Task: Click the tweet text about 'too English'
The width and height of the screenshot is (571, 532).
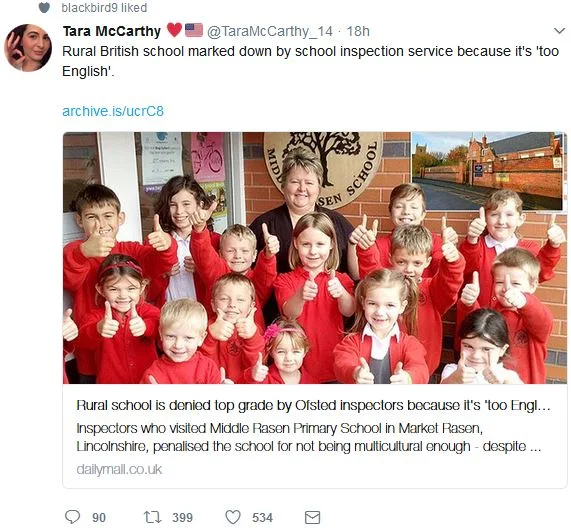Action: pyautogui.click(x=310, y=61)
